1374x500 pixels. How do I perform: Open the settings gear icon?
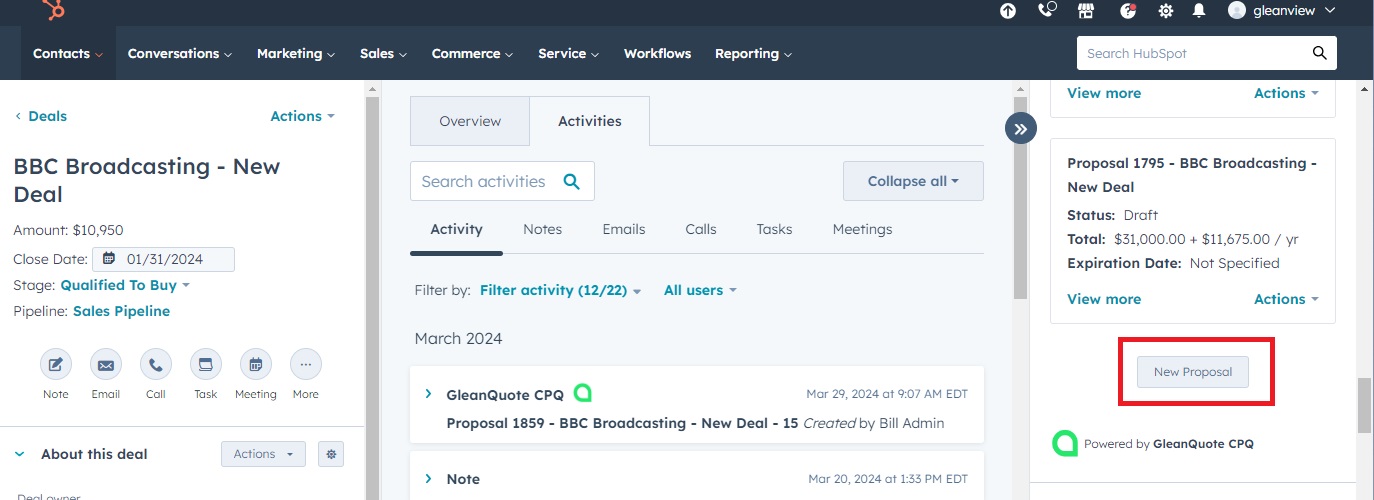[x=1166, y=11]
